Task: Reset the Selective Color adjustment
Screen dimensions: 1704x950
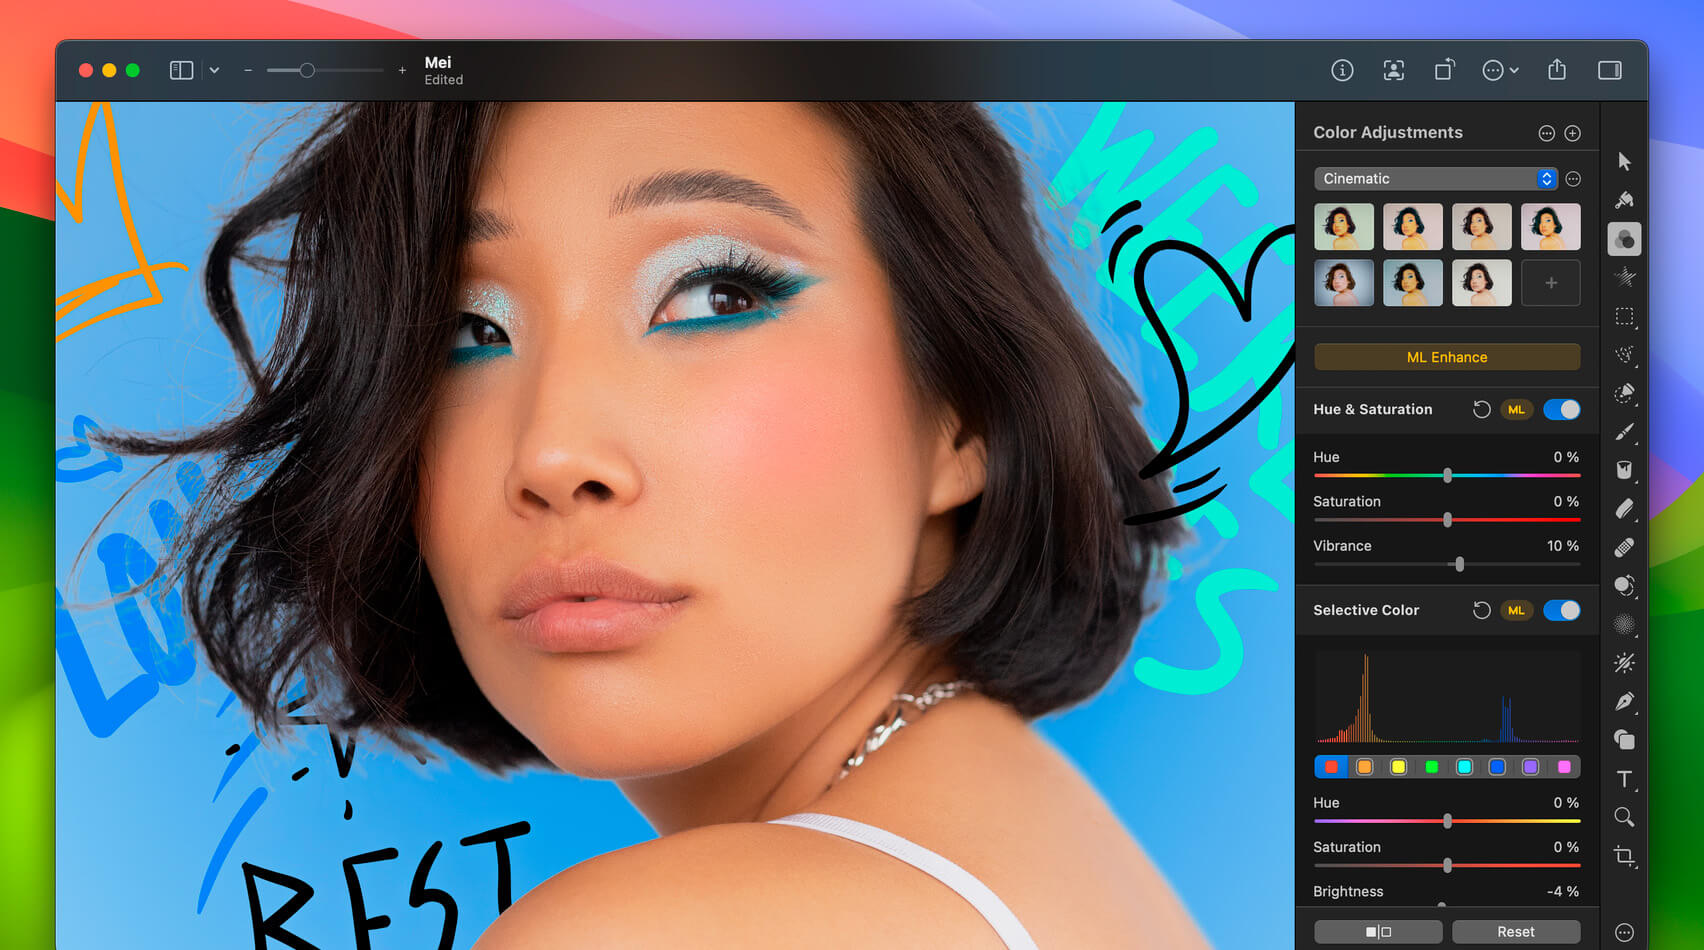Action: (x=1482, y=610)
